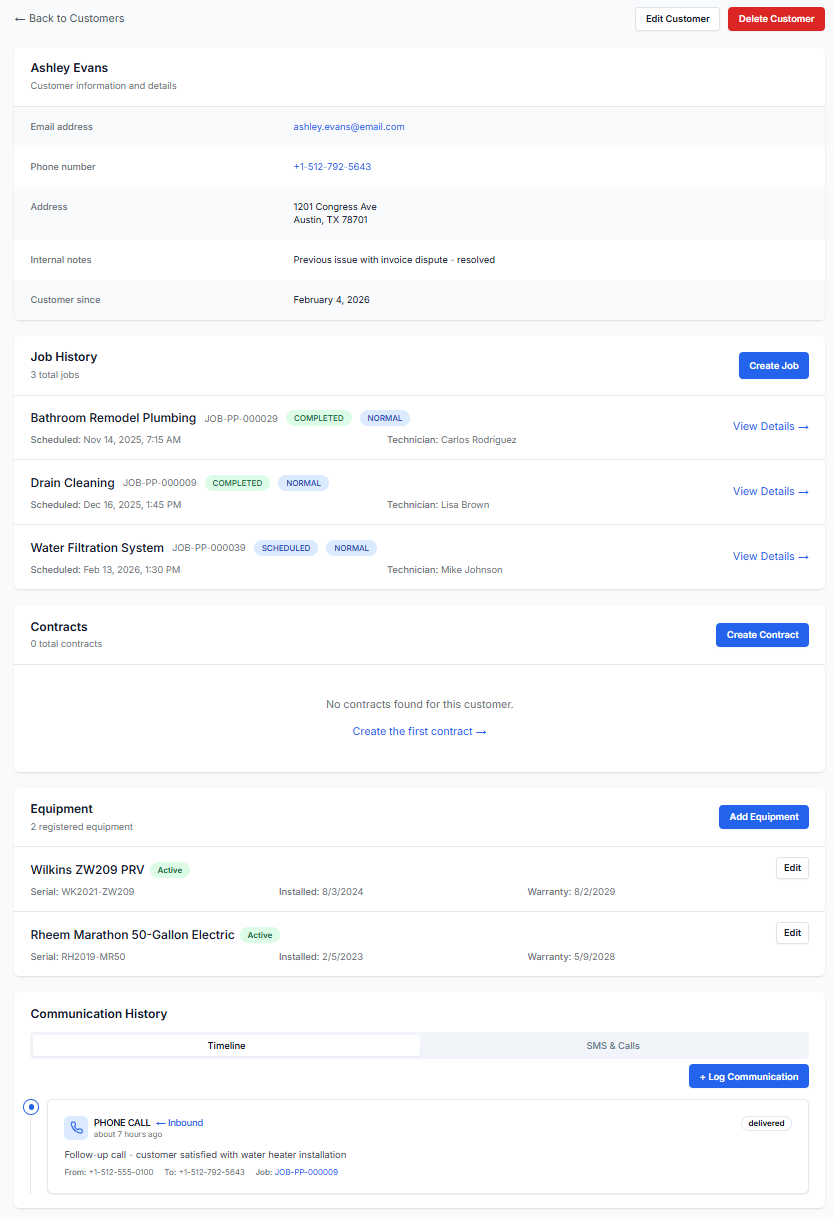Screen dimensions: 833x1217
Task: Edit the Wilkins ZW209 PRV equipment
Action: tap(792, 868)
